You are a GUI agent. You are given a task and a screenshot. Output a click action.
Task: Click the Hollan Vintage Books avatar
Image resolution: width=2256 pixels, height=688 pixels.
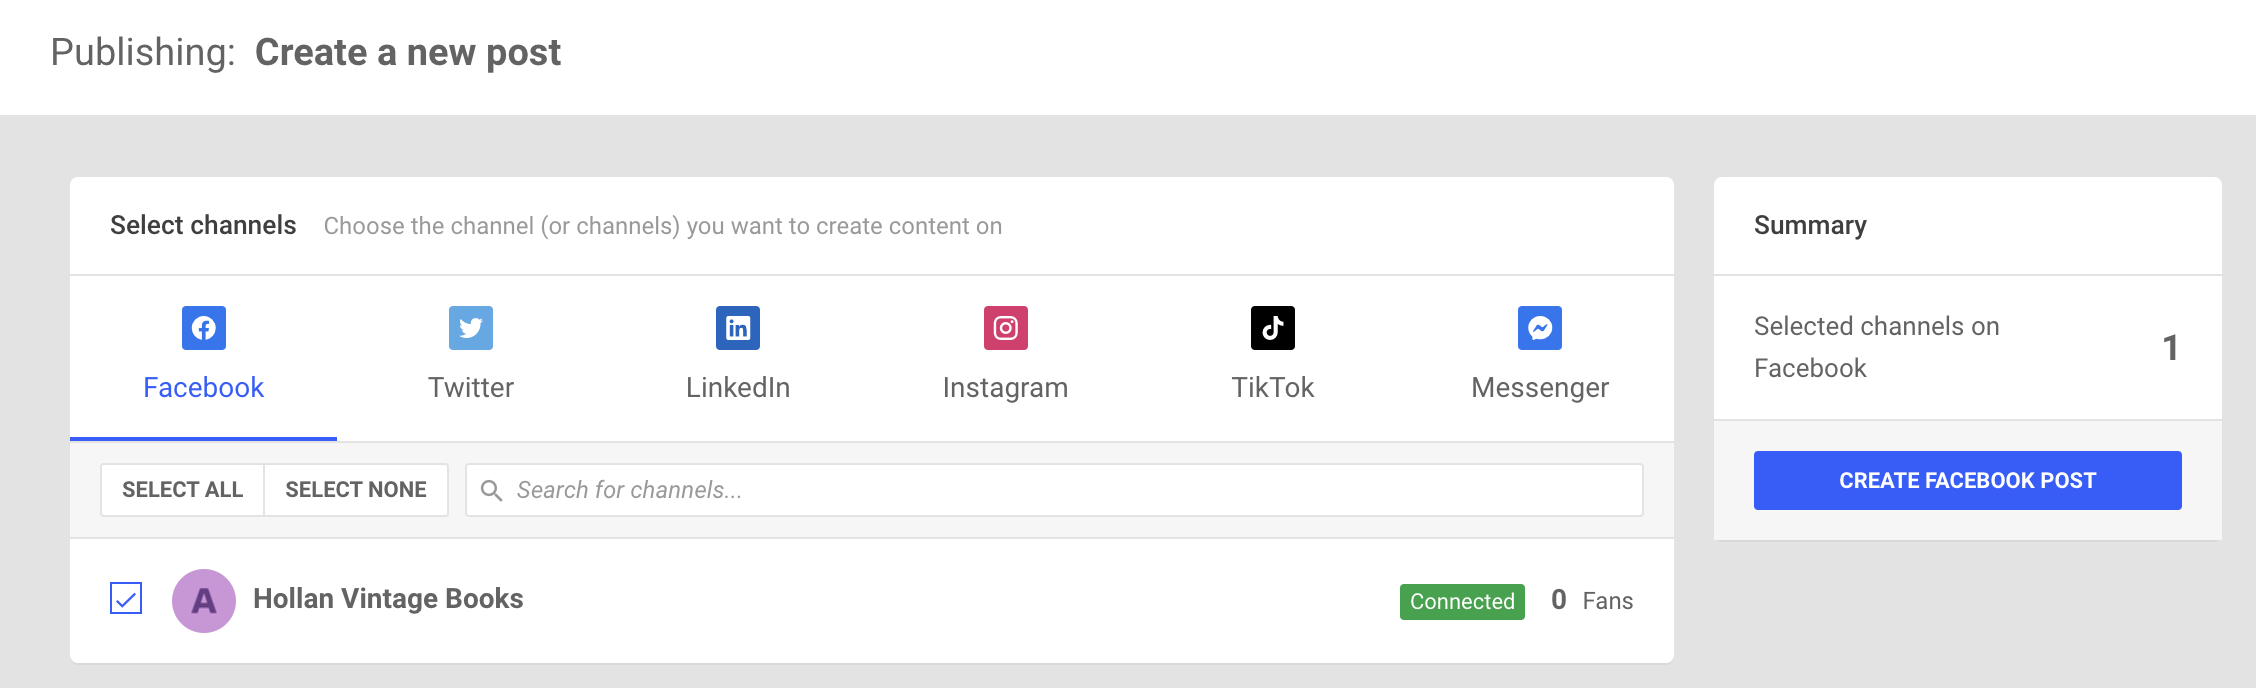204,600
